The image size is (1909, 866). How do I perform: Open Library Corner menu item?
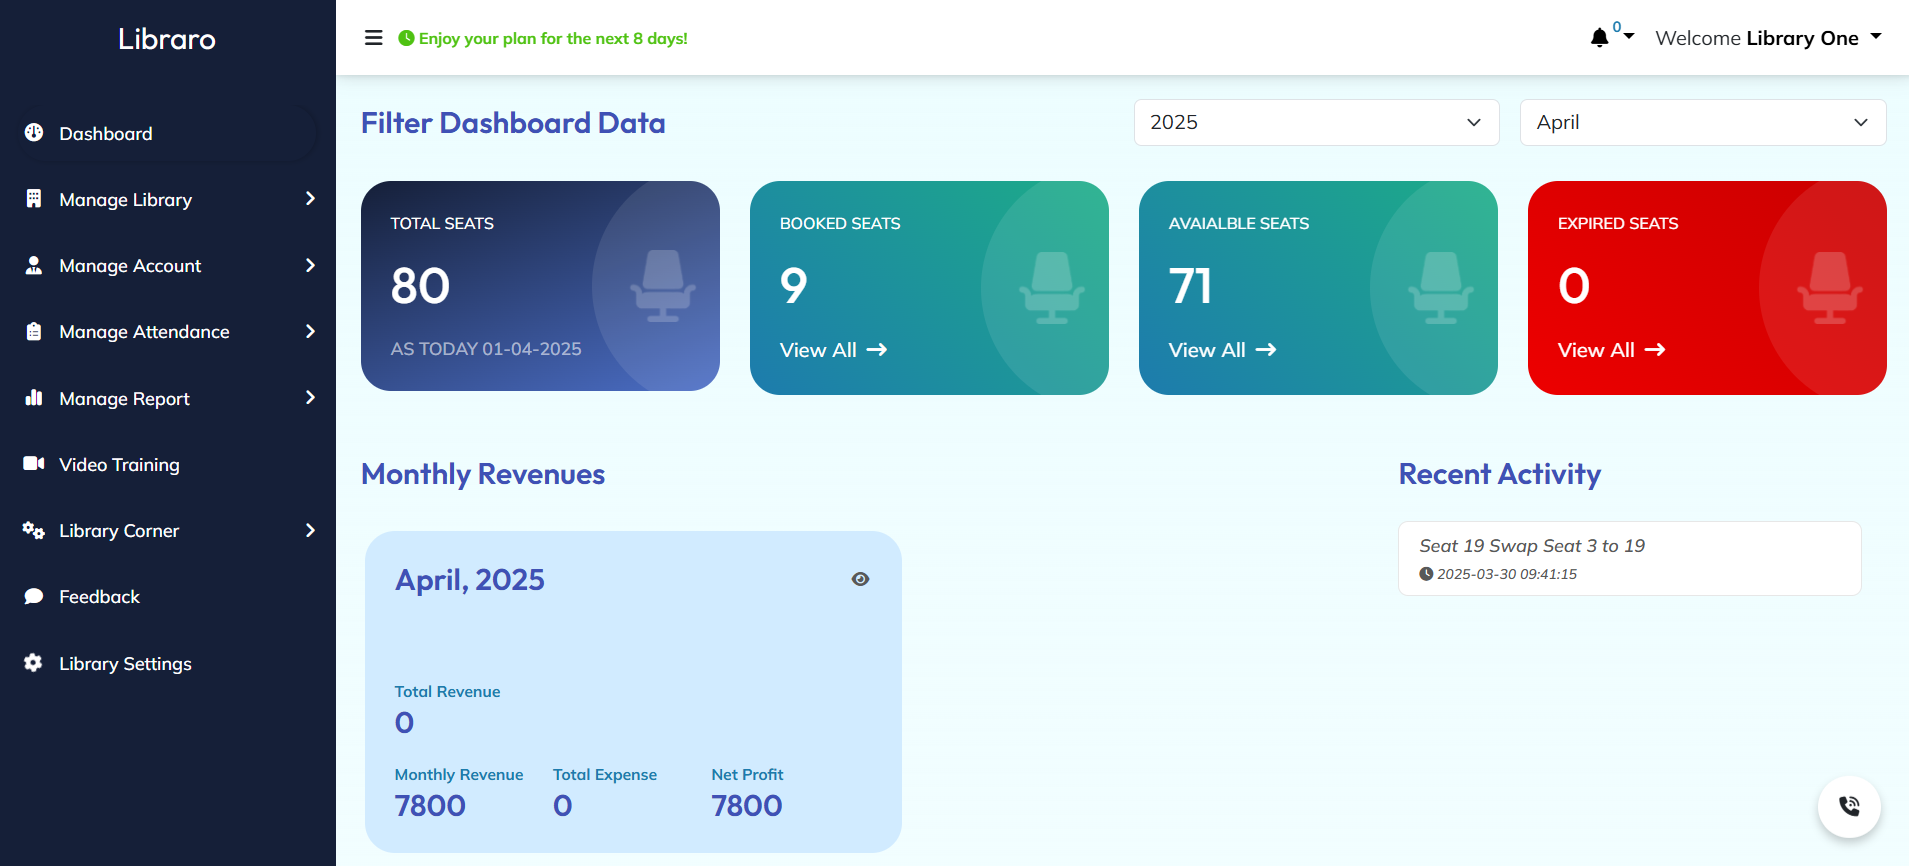[168, 530]
